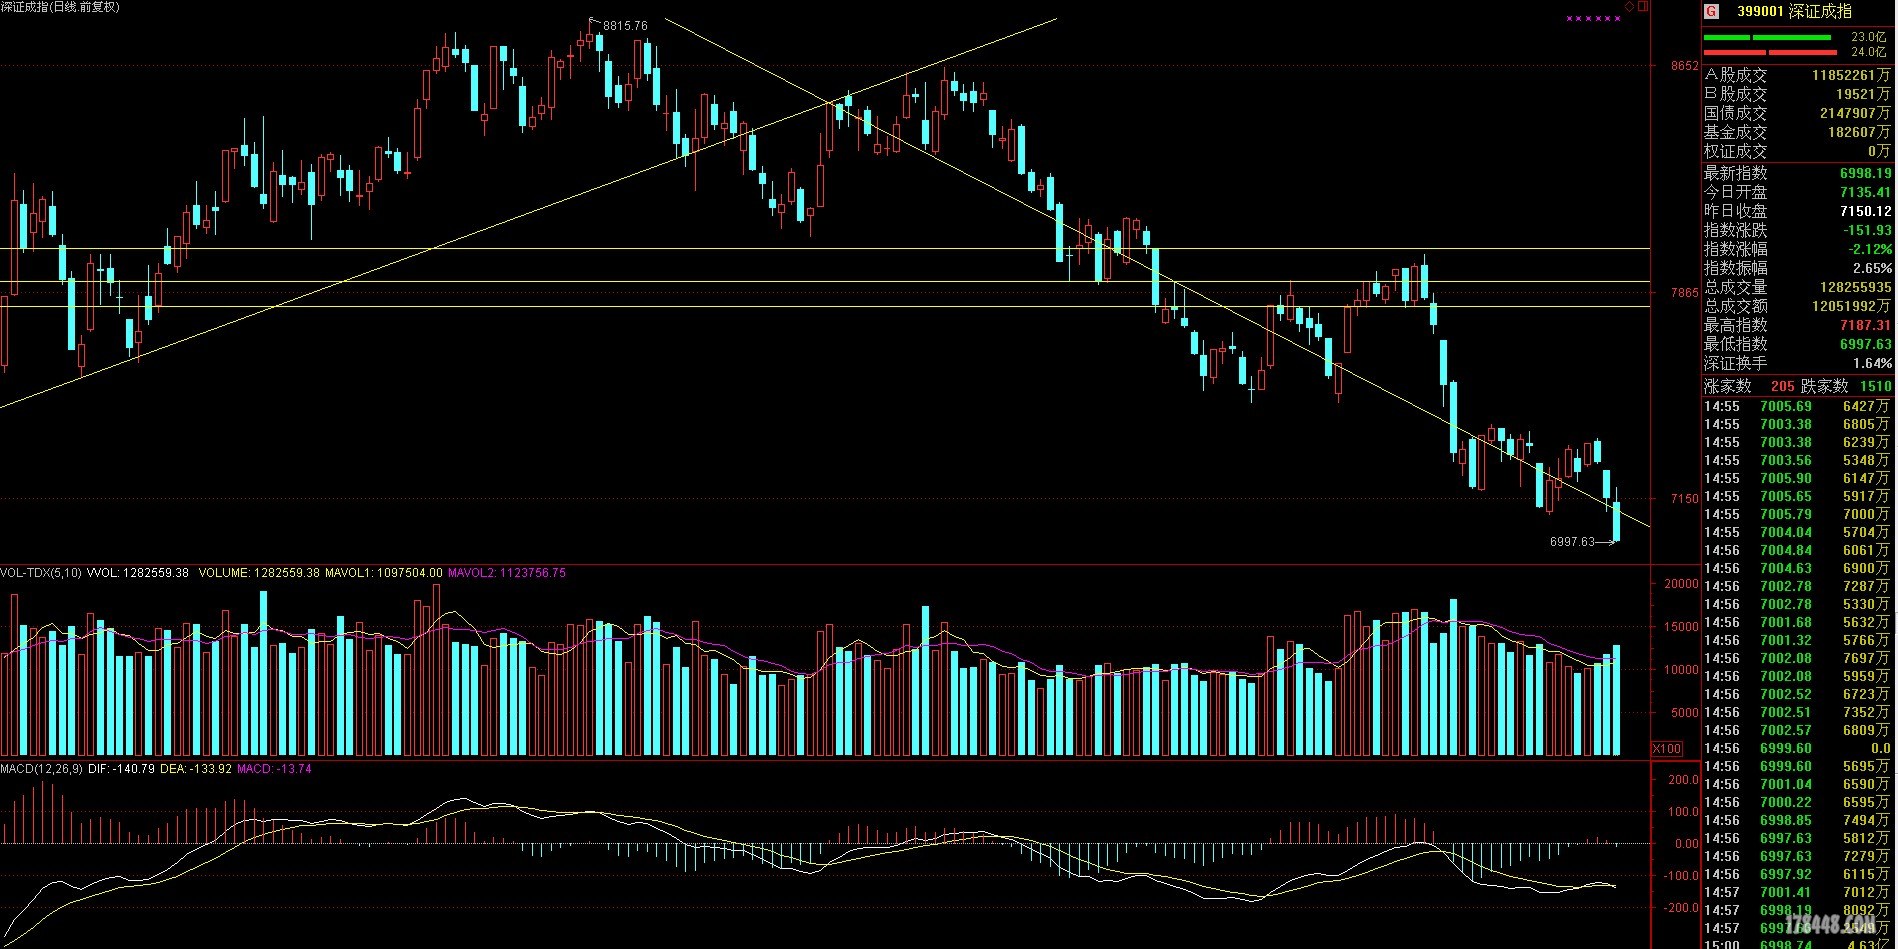Screen dimensions: 1898x949
Task: Click the tick row with price 7001.04
Action: [1797, 784]
